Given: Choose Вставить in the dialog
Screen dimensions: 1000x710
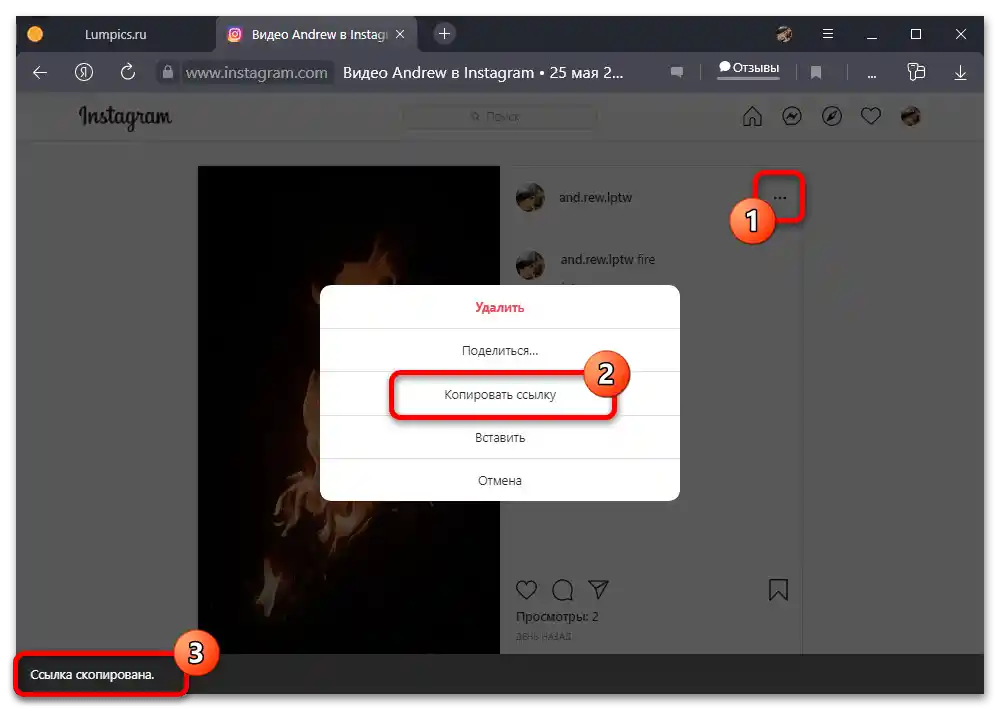Looking at the screenshot, I should tap(499, 438).
